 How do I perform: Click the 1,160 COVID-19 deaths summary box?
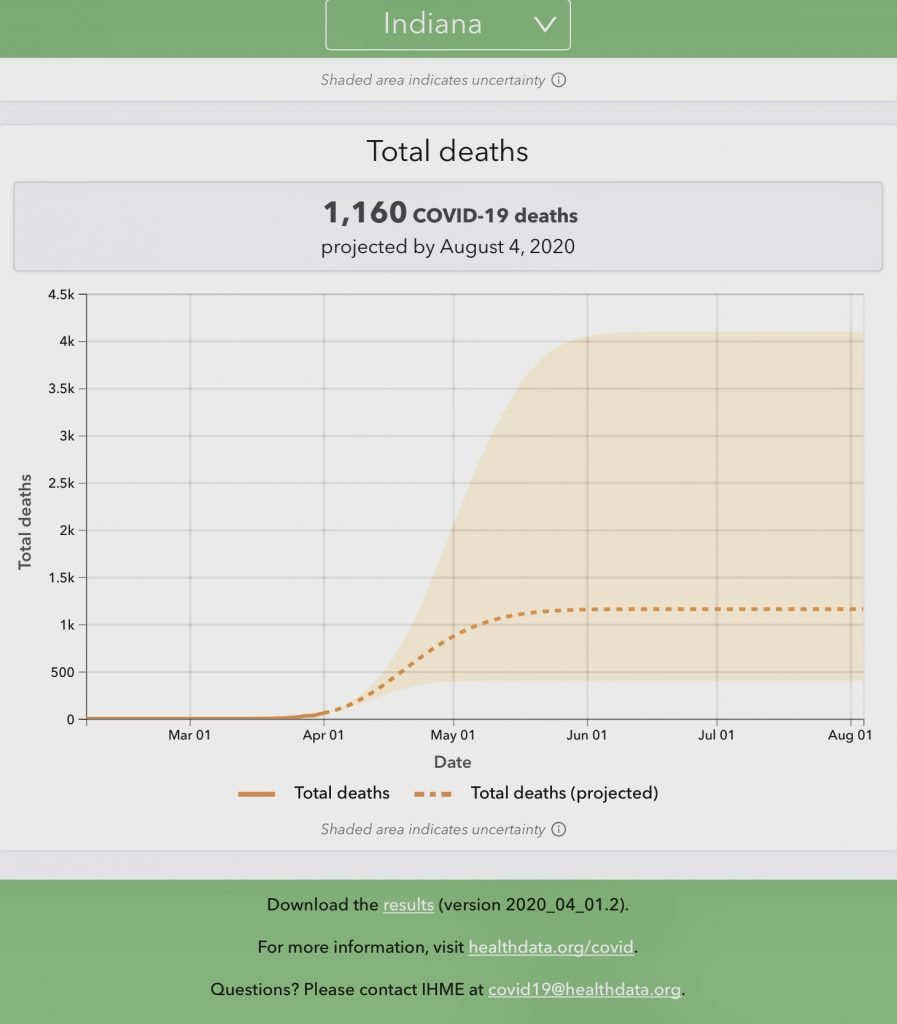point(448,227)
